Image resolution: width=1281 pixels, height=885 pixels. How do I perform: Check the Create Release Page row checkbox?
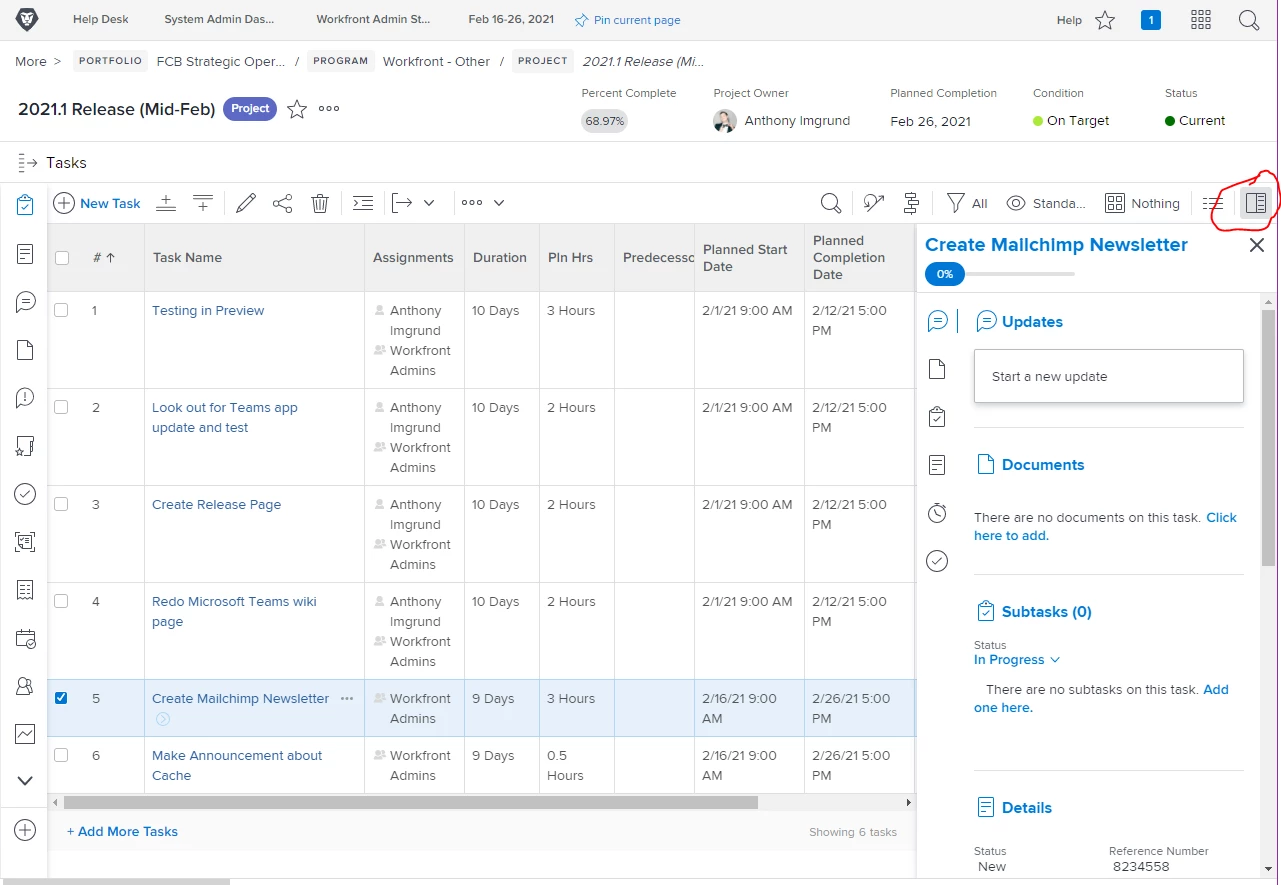[x=61, y=504]
